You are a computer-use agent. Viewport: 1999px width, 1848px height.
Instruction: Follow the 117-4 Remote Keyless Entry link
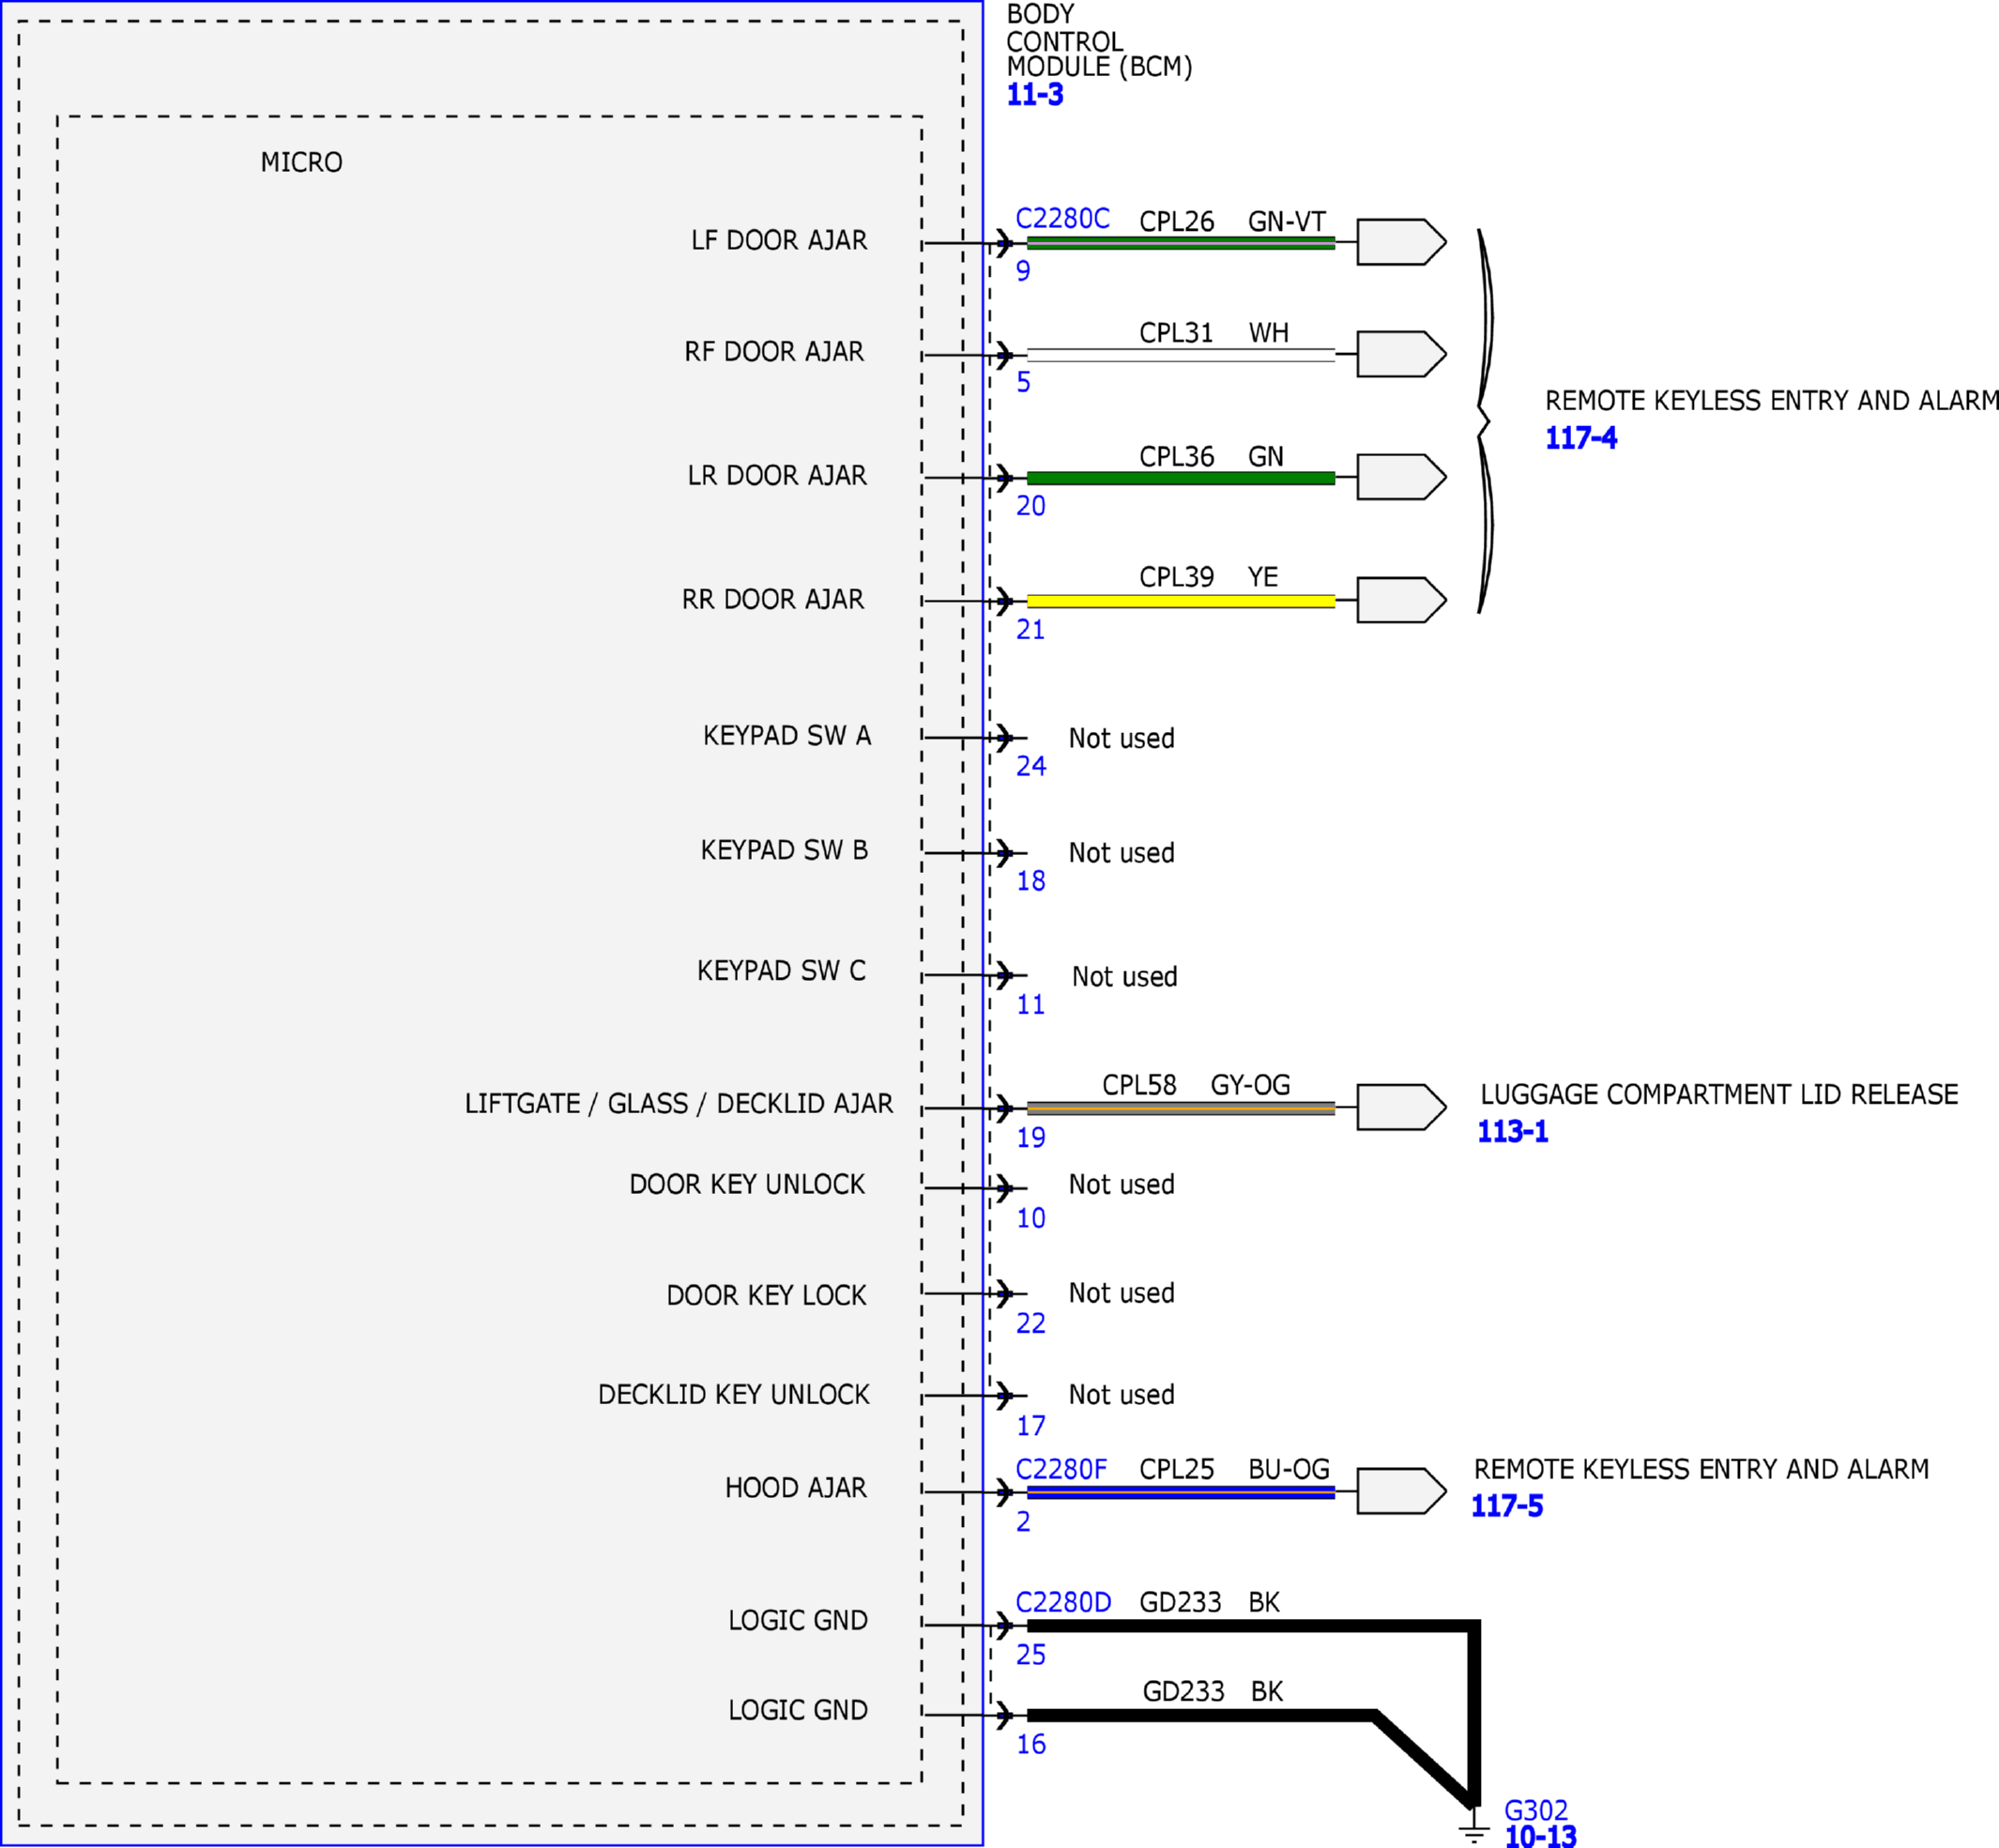[1580, 438]
